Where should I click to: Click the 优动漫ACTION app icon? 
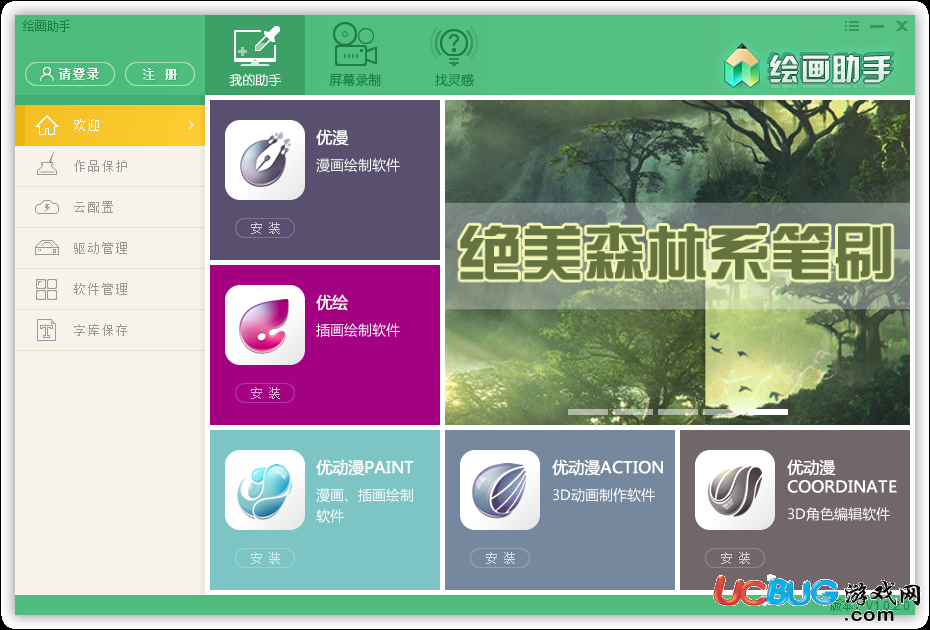[500, 490]
